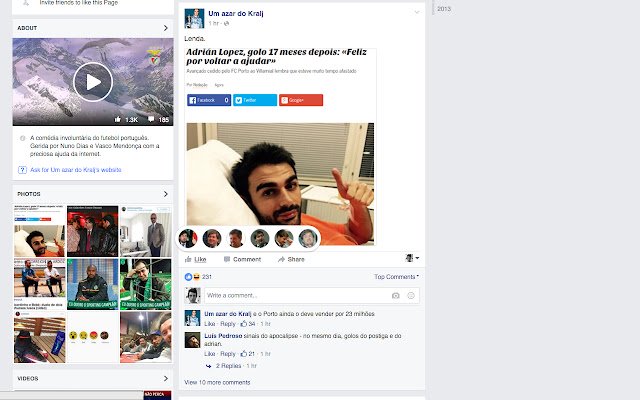This screenshot has width=640, height=400.
Task: Open the post options dropdown arrow
Action: 417,12
